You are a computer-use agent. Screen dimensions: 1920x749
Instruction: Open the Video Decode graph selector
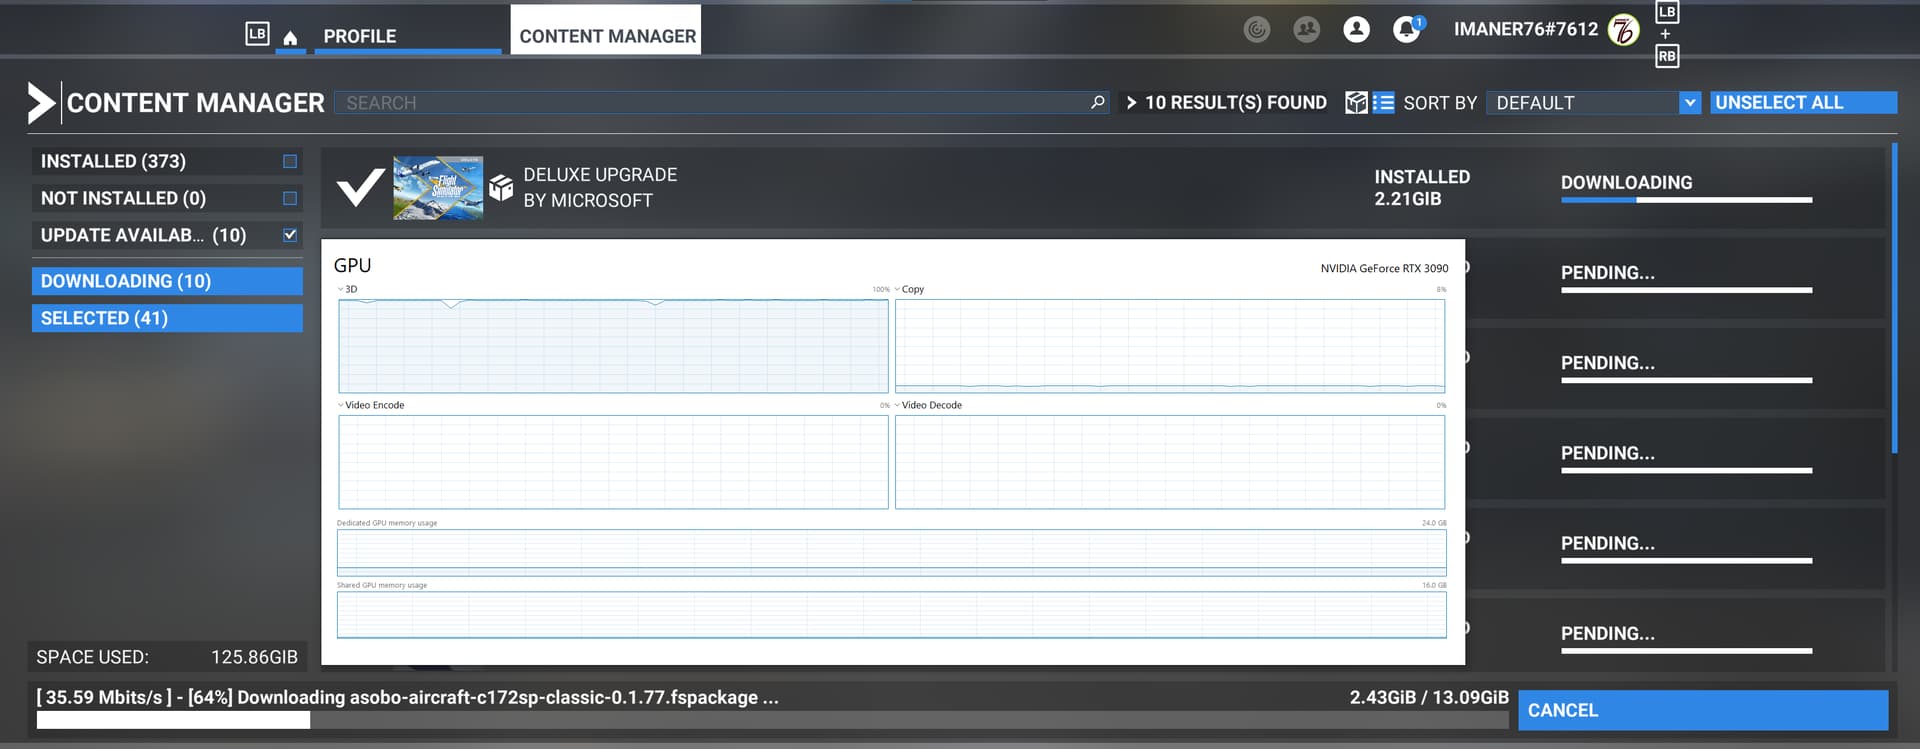click(897, 405)
